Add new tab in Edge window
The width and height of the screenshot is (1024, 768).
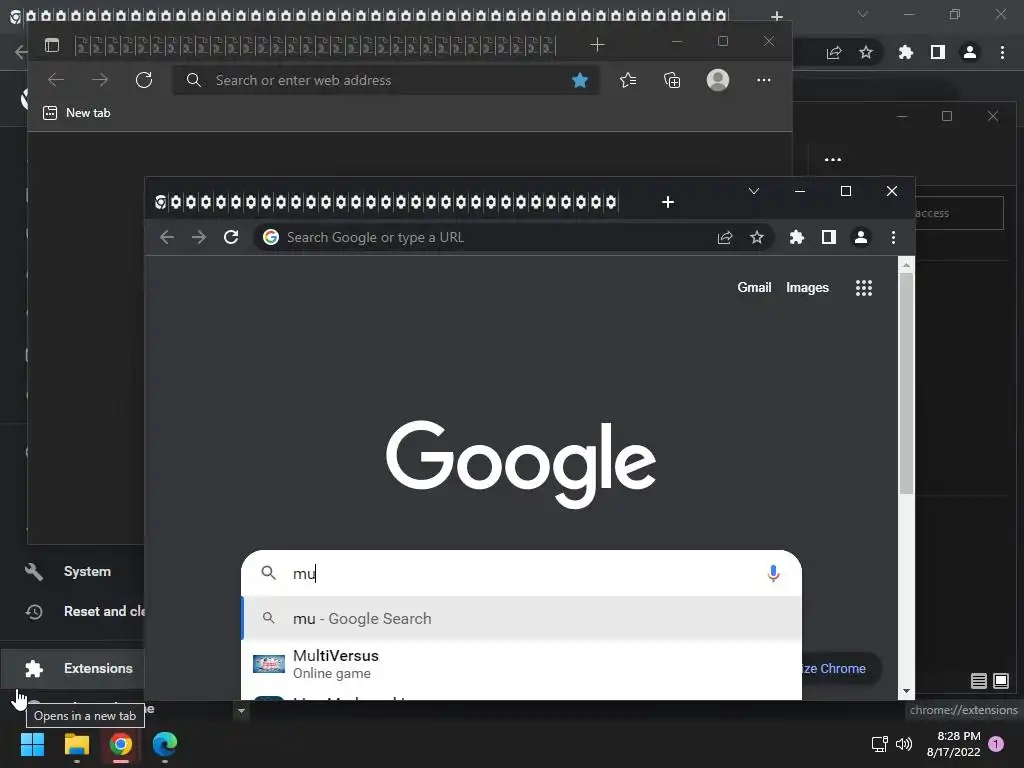(597, 44)
